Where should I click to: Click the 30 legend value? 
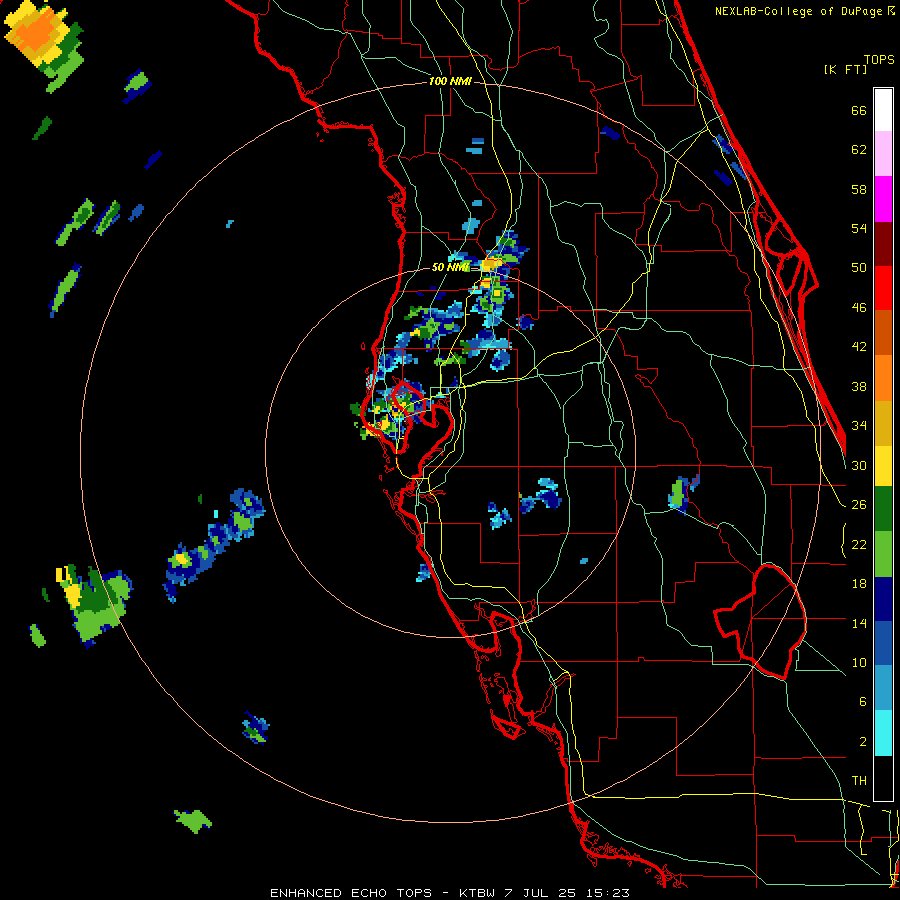click(859, 465)
